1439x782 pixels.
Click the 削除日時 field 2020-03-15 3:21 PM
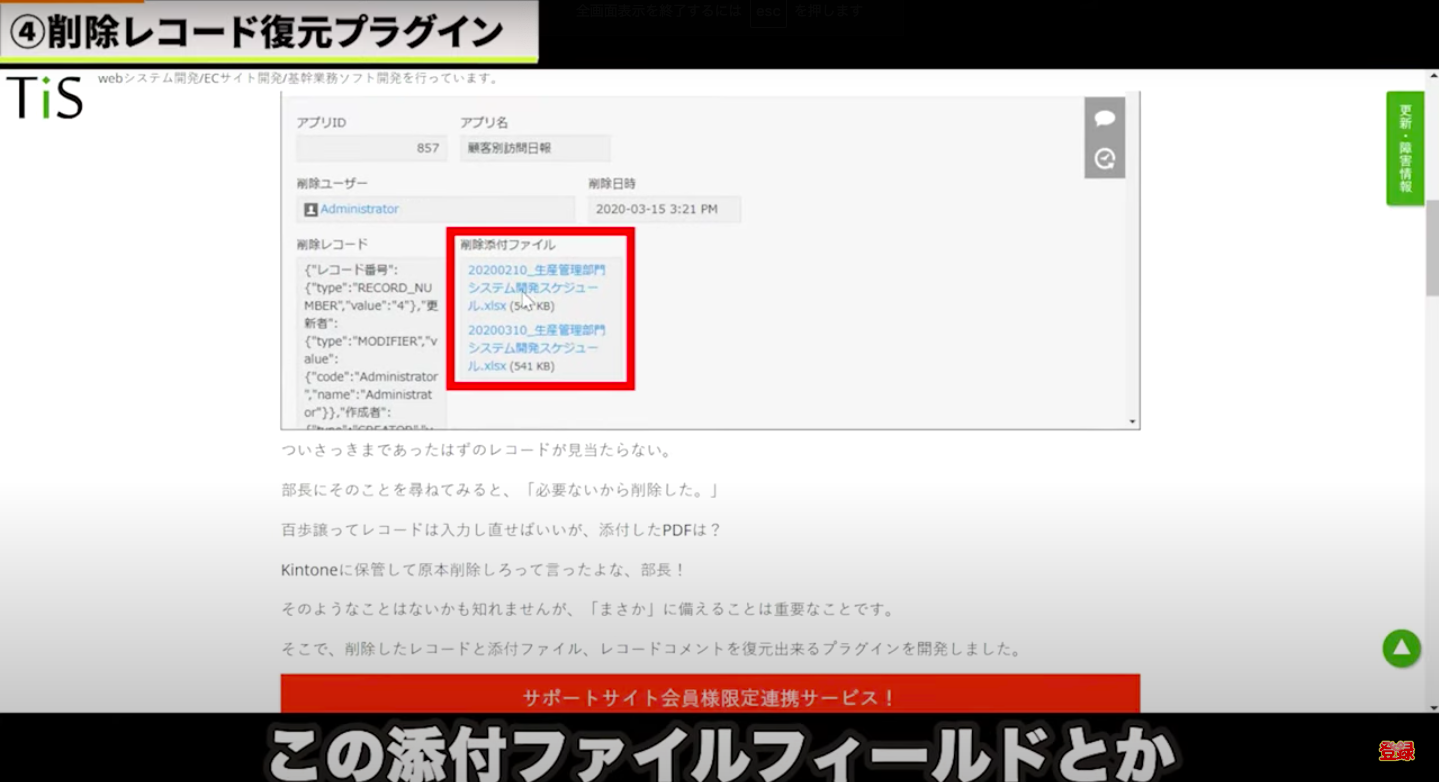663,209
